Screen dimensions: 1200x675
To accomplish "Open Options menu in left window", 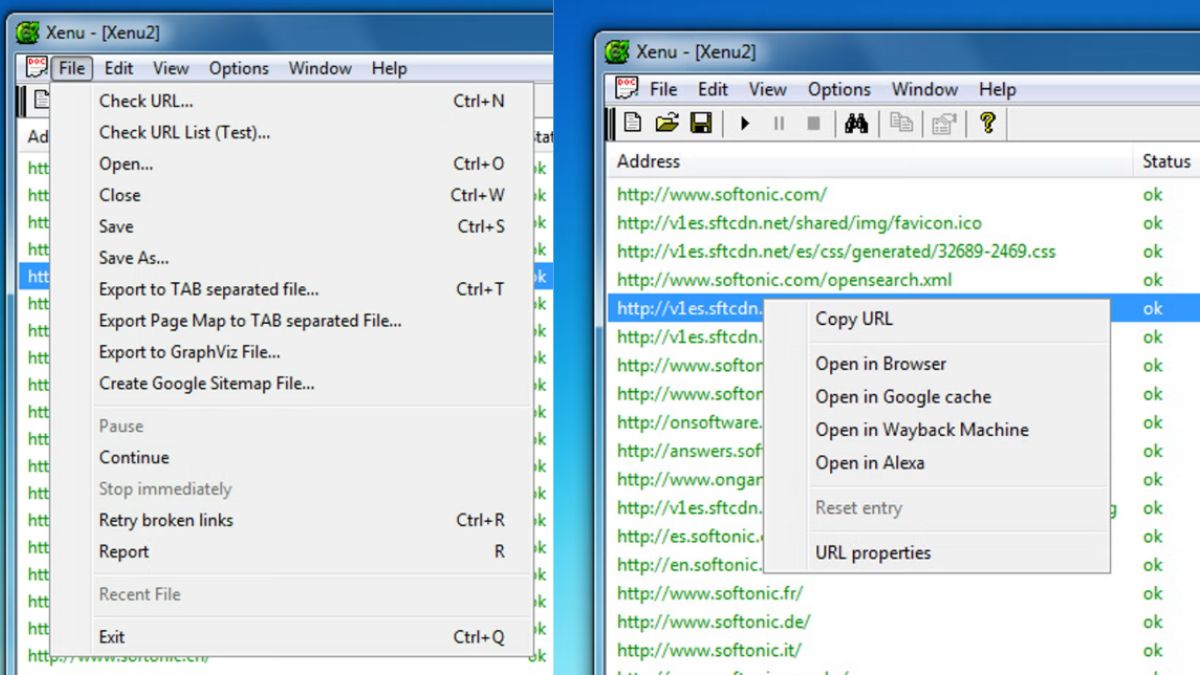I will pos(239,68).
